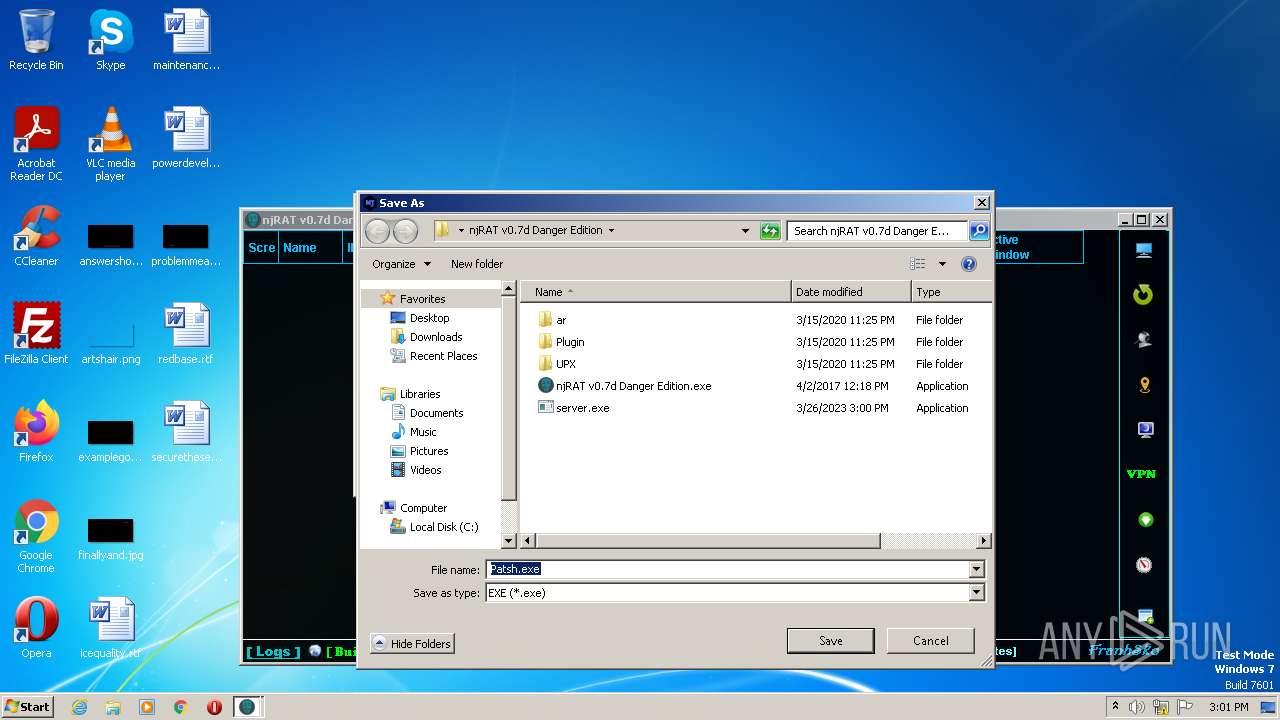The image size is (1280, 720).
Task: Open the help icon in the dialog toolbar
Action: (968, 264)
